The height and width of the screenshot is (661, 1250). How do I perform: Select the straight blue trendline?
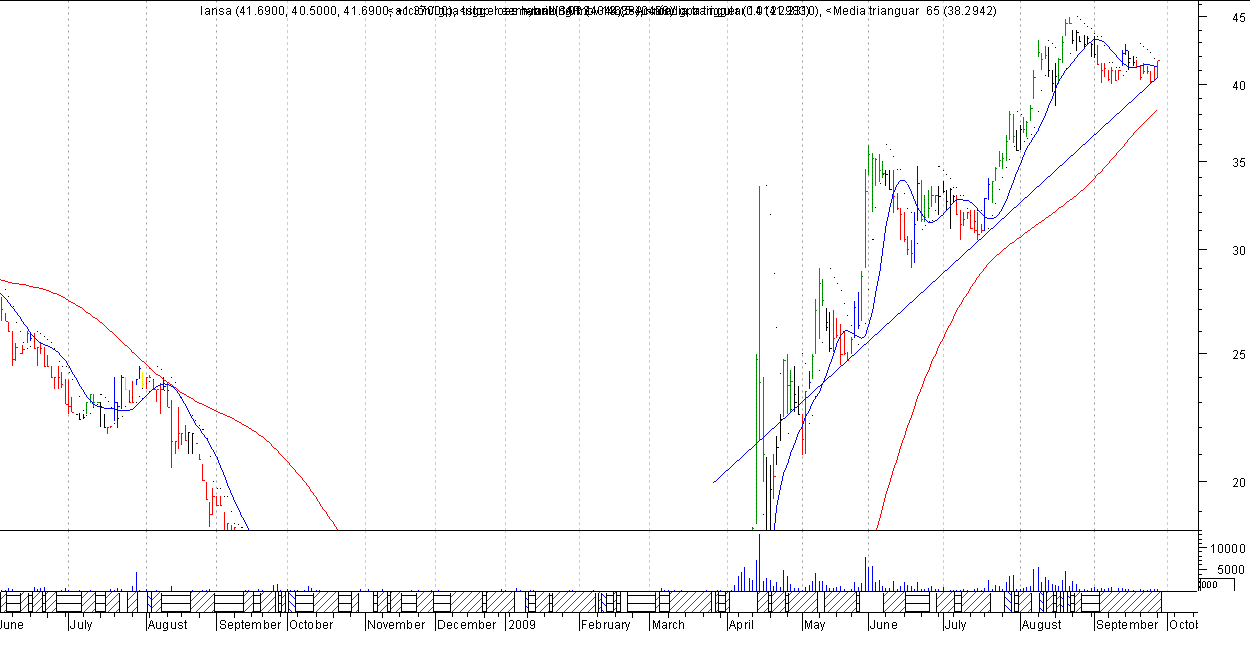[935, 281]
